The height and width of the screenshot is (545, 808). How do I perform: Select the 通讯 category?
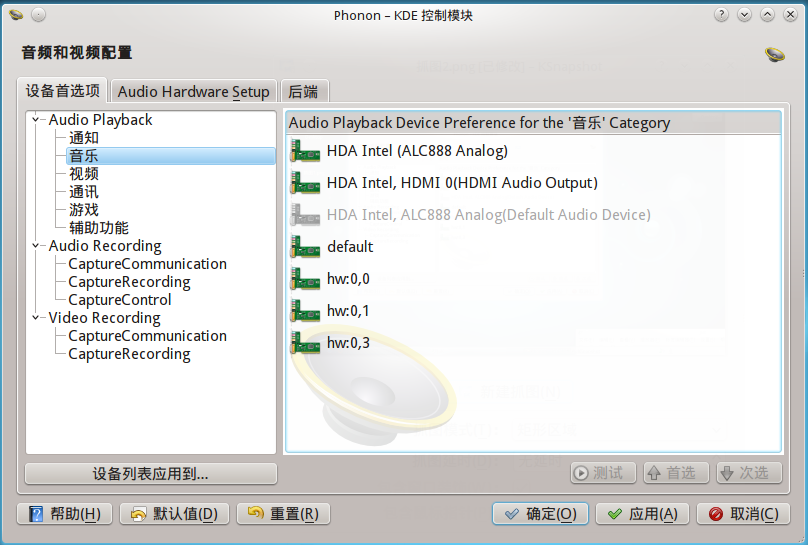[84, 192]
